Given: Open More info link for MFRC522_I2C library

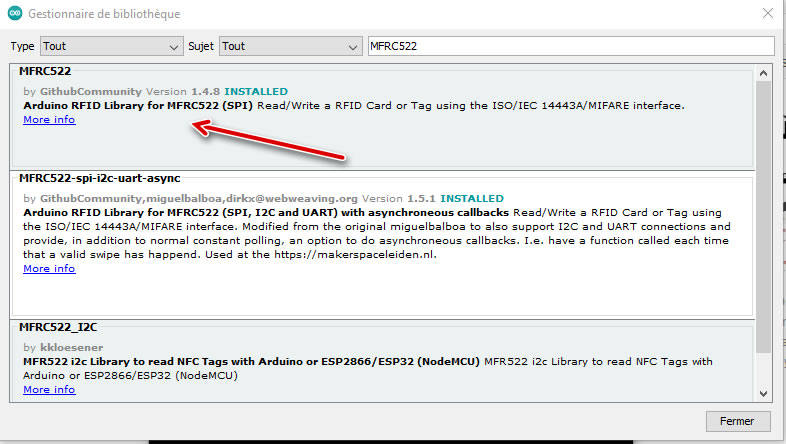Looking at the screenshot, I should click(x=49, y=389).
